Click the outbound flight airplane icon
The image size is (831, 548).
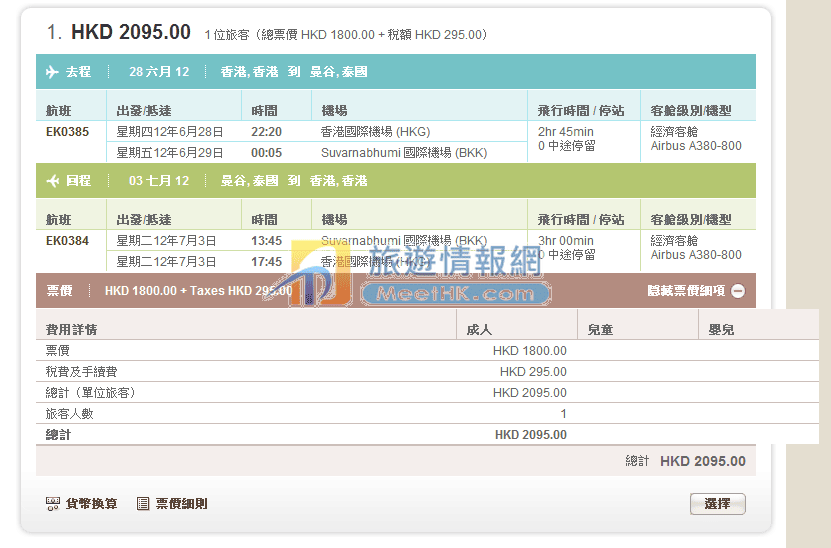(53, 72)
